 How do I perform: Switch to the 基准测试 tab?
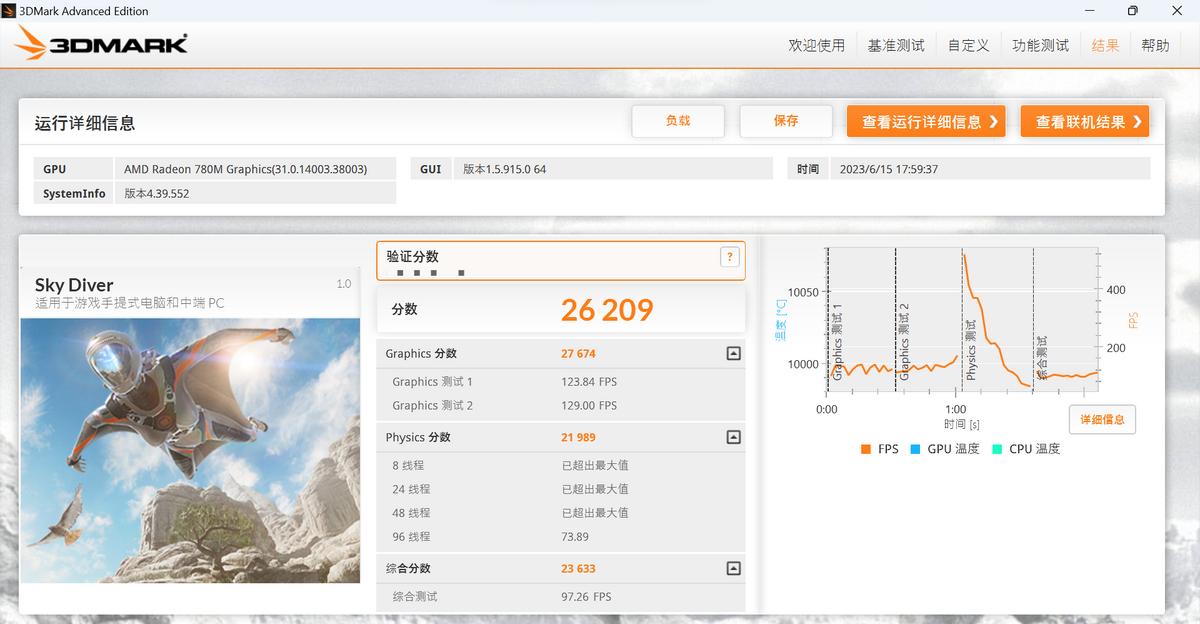tap(896, 45)
